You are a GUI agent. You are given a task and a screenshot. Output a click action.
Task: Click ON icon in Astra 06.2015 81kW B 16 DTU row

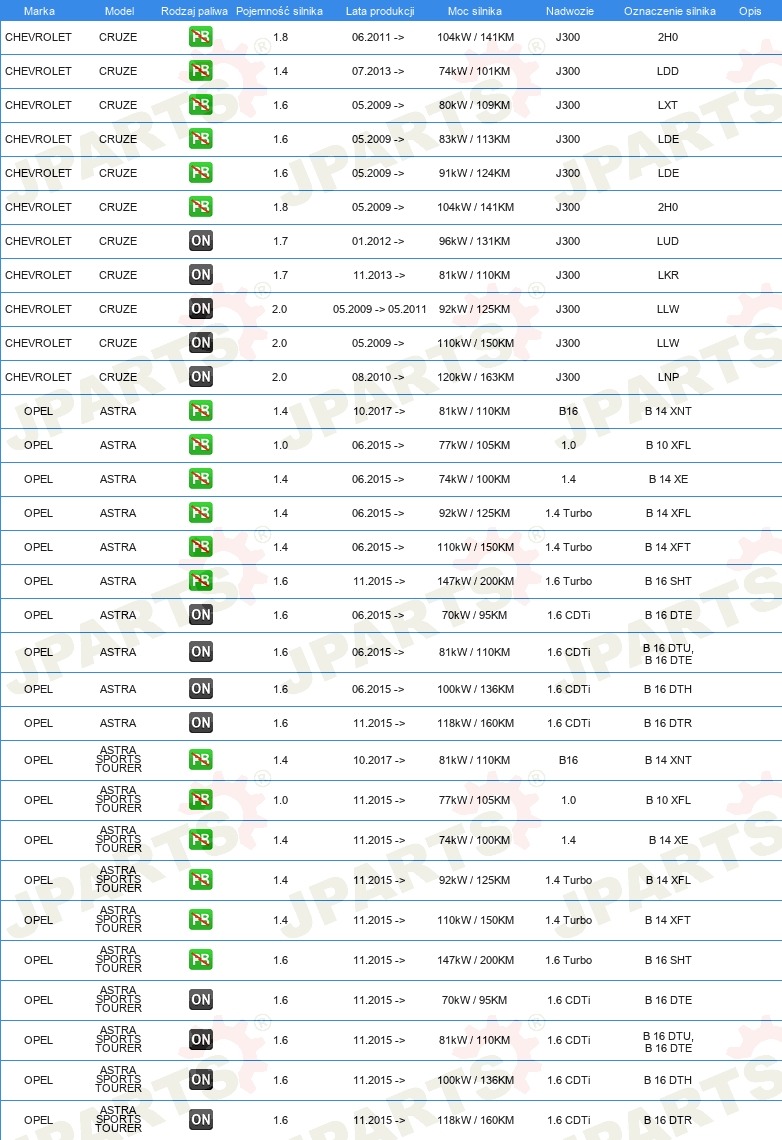coord(201,652)
